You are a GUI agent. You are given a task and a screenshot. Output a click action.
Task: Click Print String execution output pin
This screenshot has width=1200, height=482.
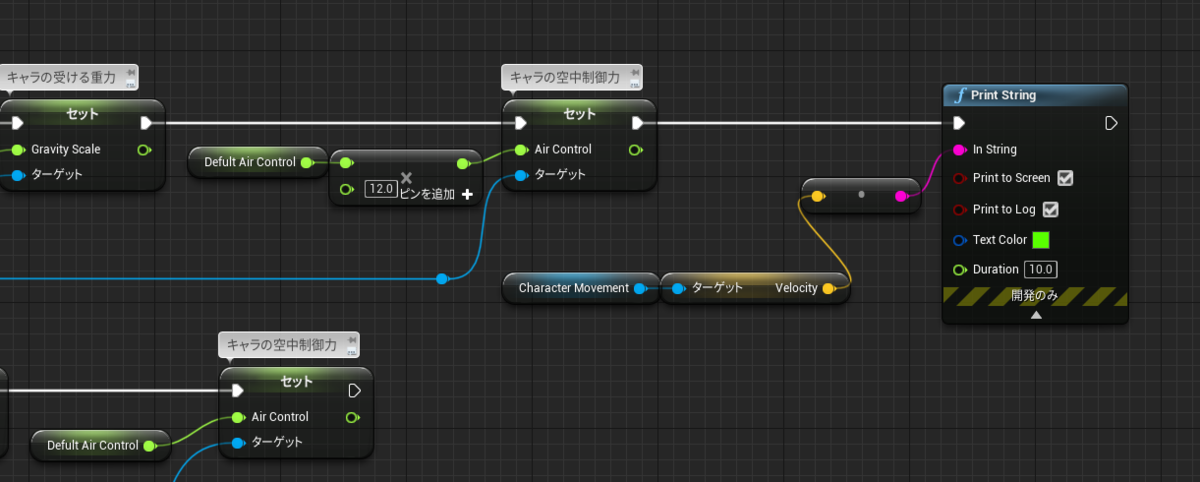(x=1110, y=123)
